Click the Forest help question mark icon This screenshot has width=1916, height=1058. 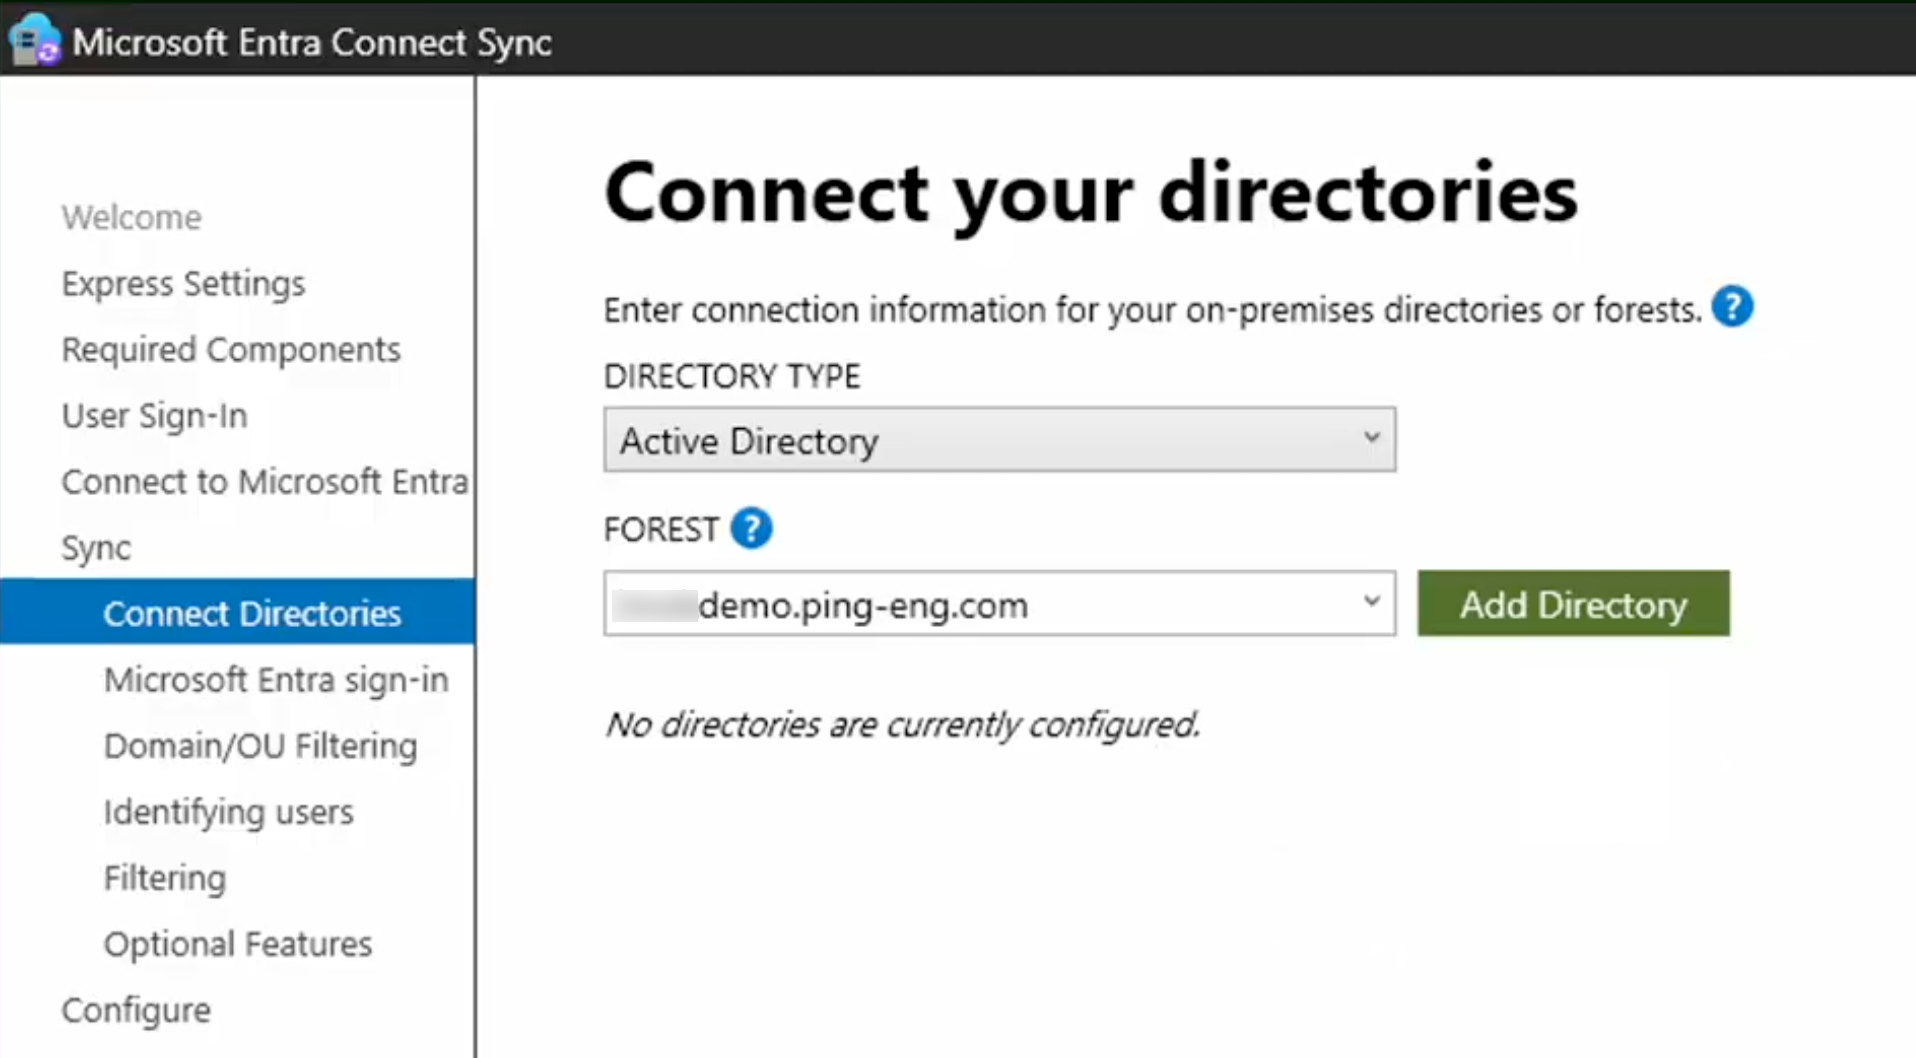click(x=752, y=528)
